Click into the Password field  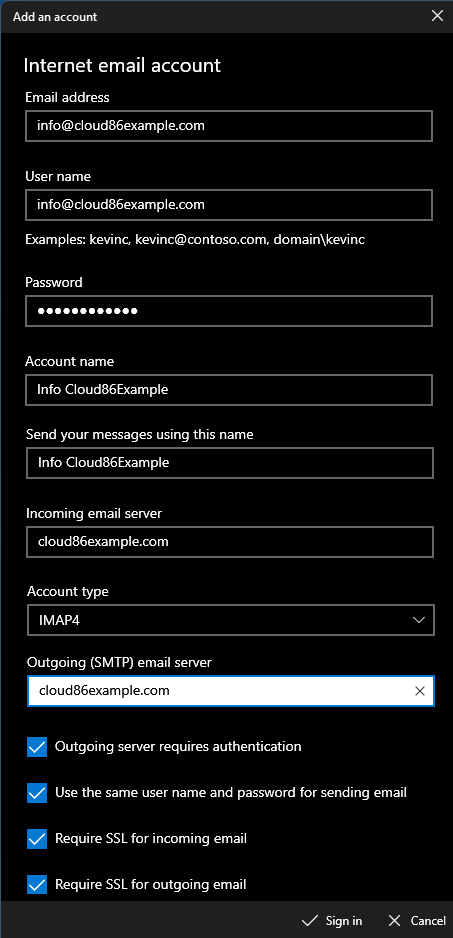229,311
